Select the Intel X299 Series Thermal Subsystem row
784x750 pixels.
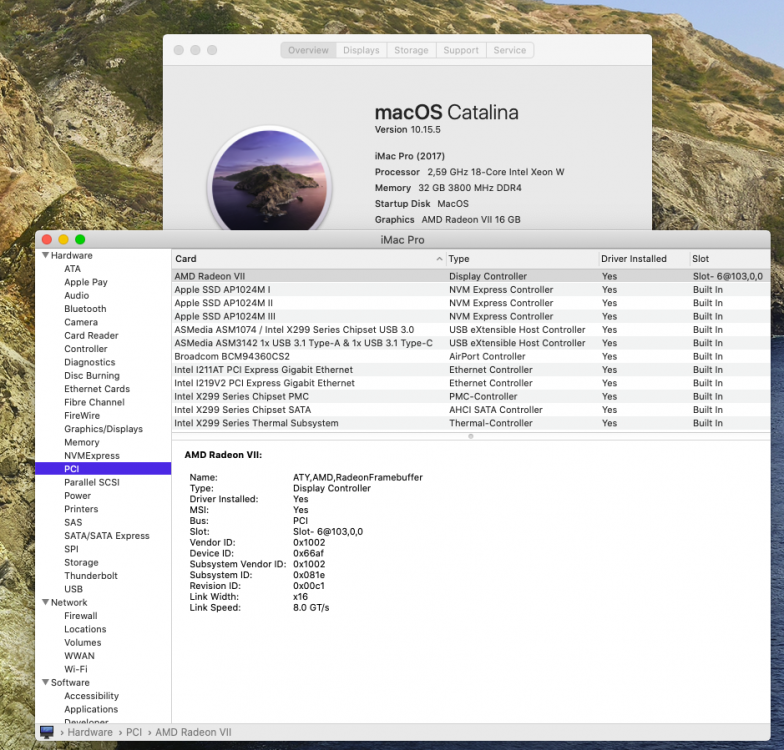click(x=470, y=423)
